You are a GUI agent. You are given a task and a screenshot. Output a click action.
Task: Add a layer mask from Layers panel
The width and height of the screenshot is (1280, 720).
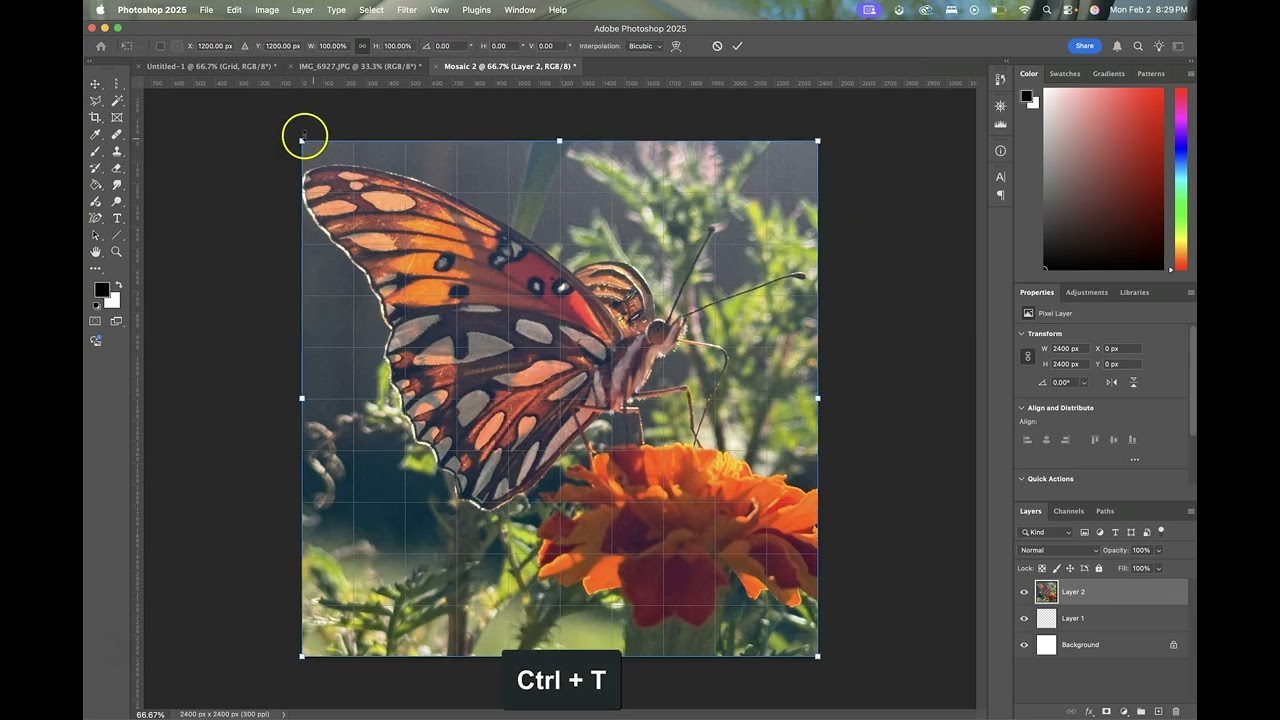point(1106,711)
